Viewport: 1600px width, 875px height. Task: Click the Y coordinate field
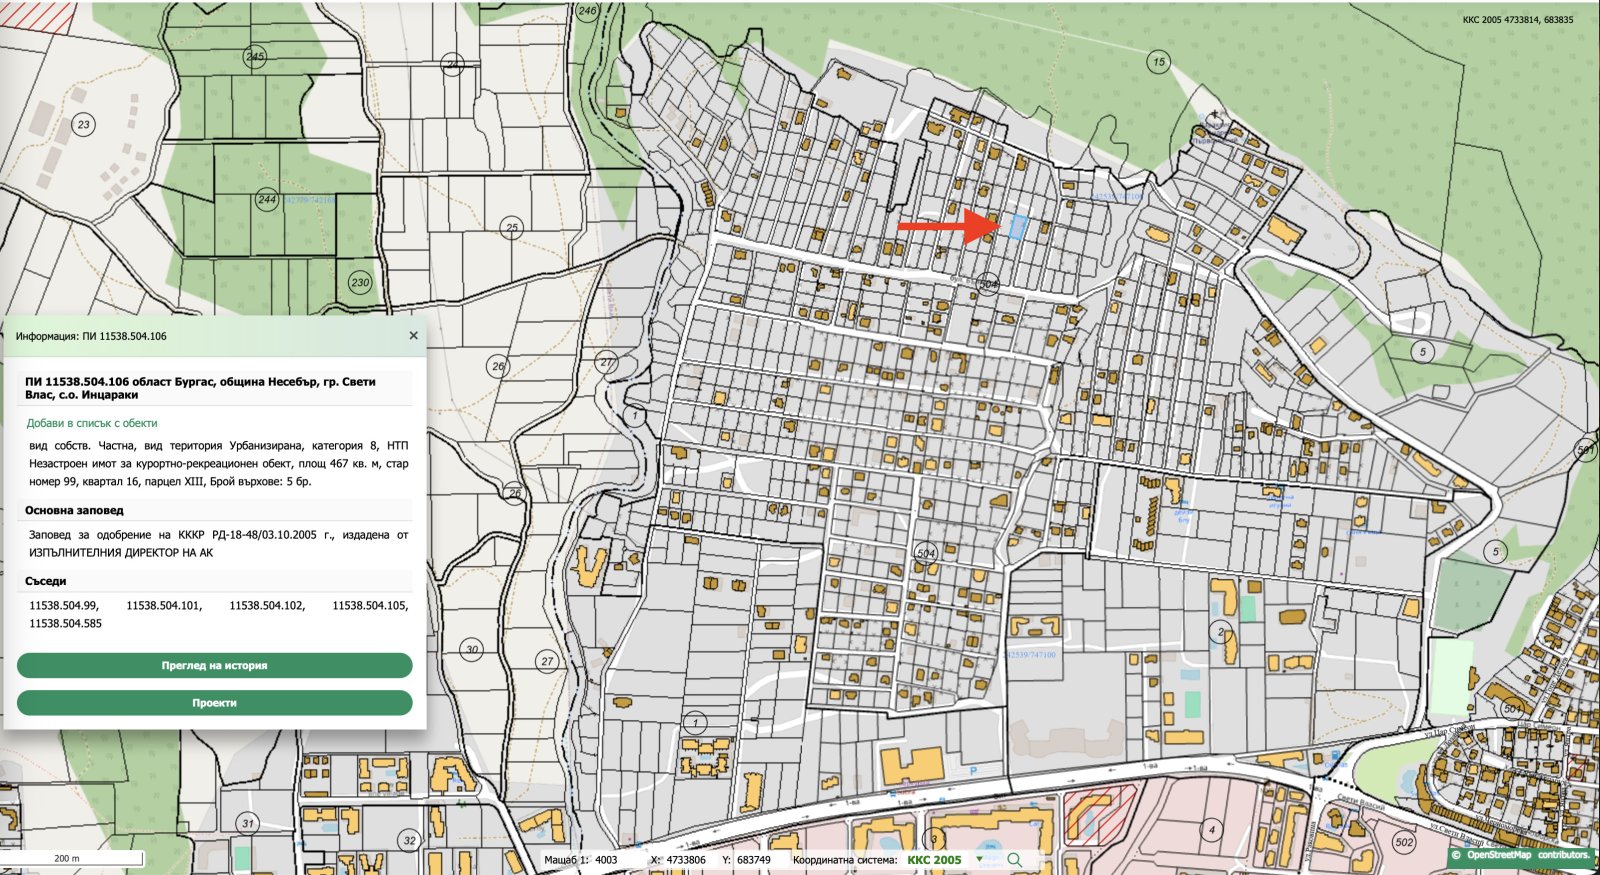[753, 860]
